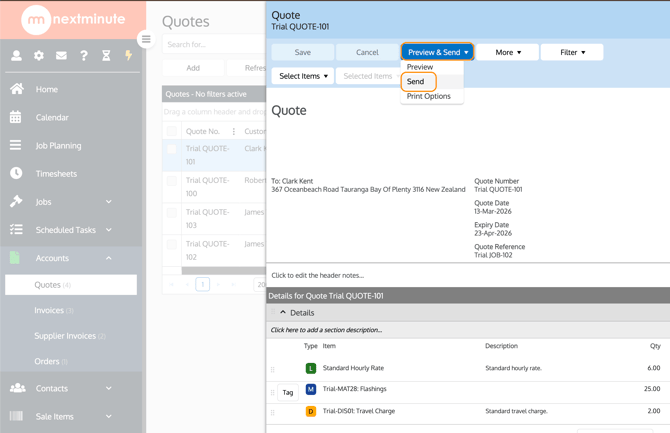Click the Save button

(x=302, y=52)
